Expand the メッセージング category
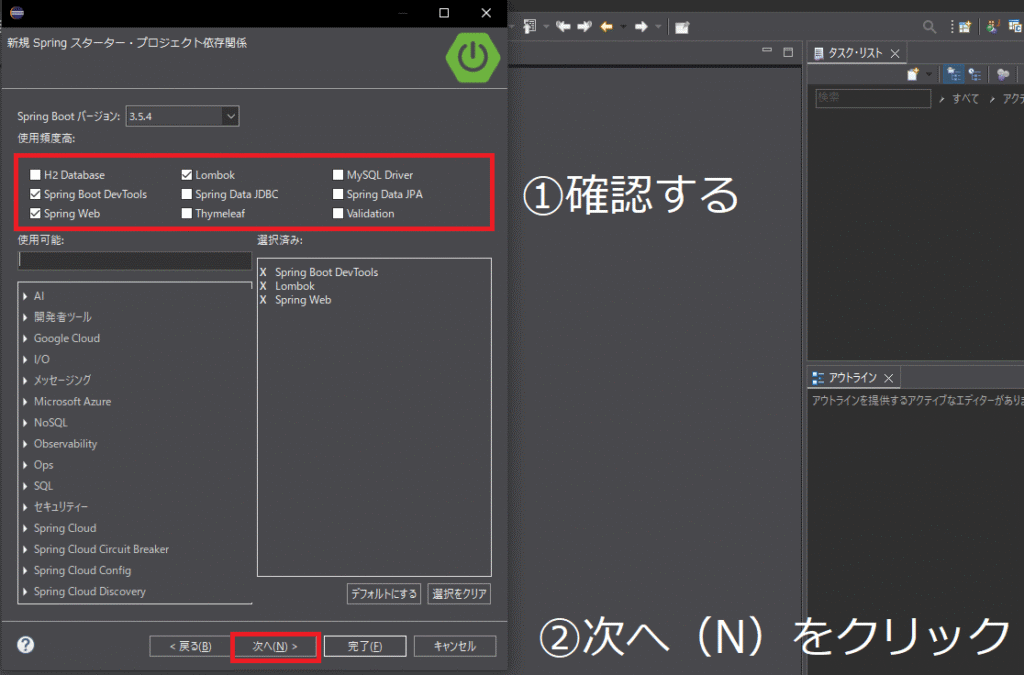1024x675 pixels. [25, 381]
